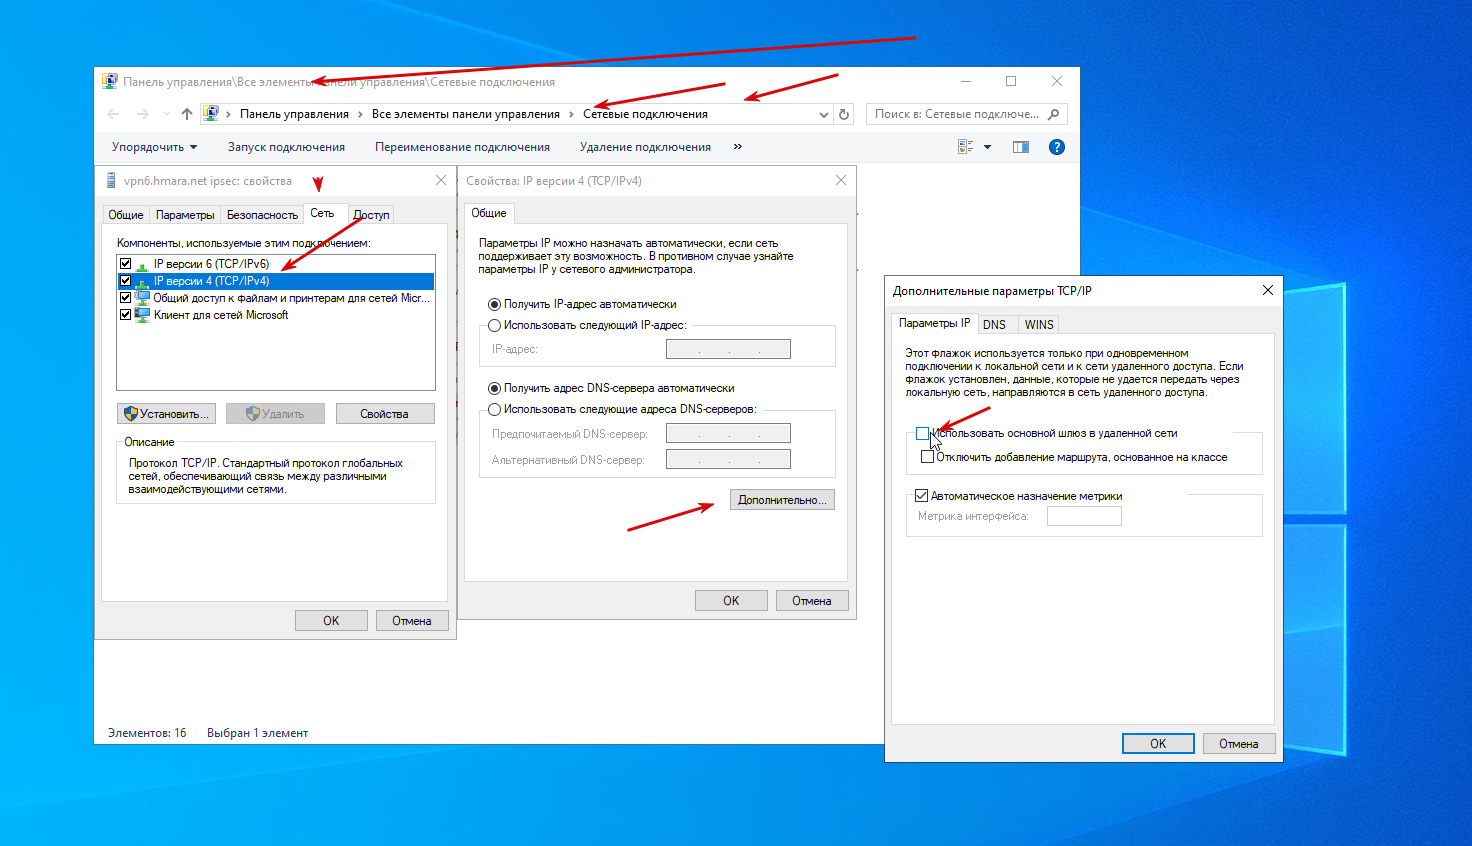Click OK in IPv4 properties dialog
Viewport: 1472px width, 846px height.
tap(731, 601)
